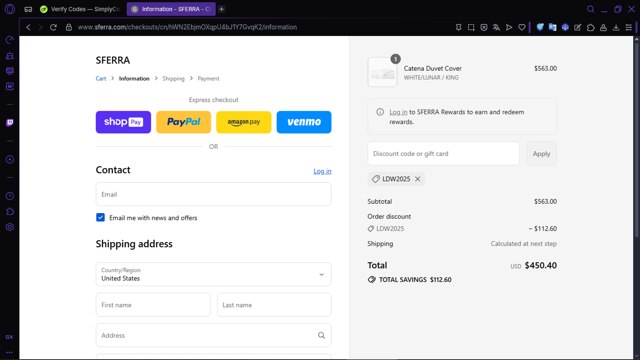Open the downloads icon in toolbar
640x360 pixels.
616,27
